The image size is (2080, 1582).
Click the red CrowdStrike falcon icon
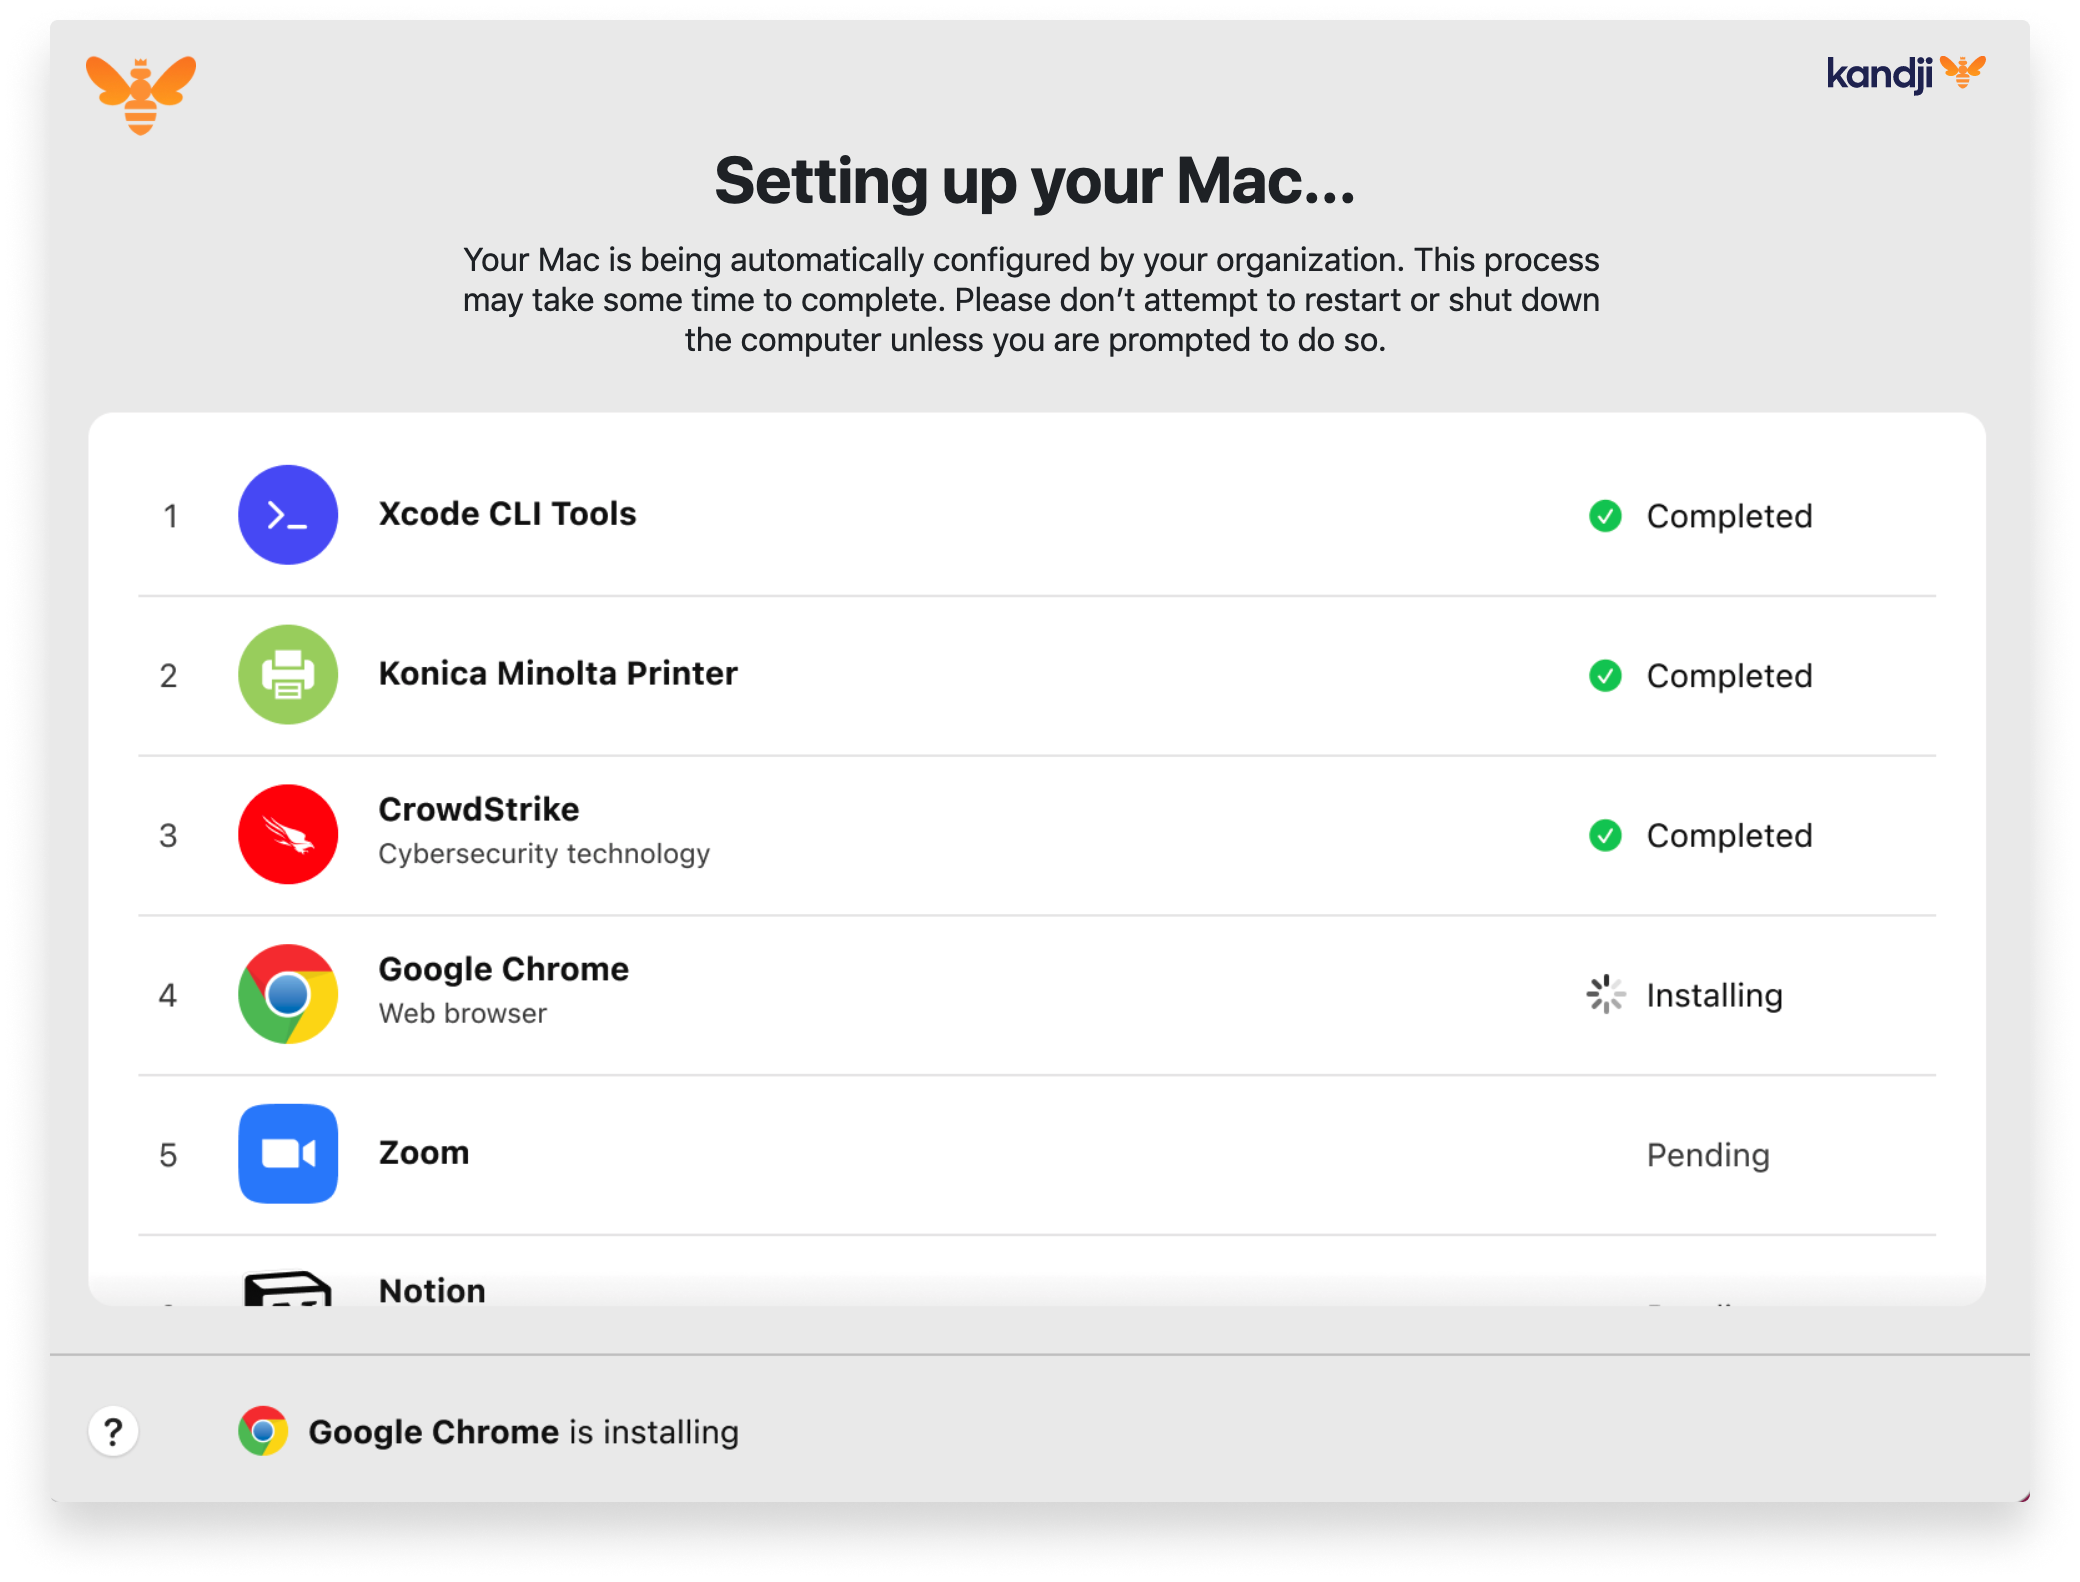pos(288,835)
